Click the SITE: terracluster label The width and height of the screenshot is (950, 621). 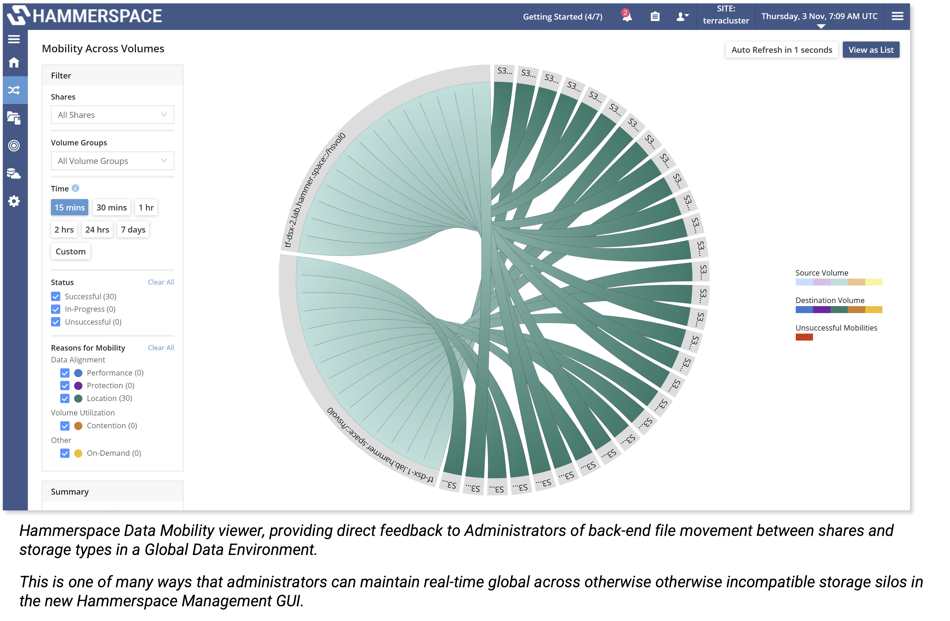pos(726,15)
